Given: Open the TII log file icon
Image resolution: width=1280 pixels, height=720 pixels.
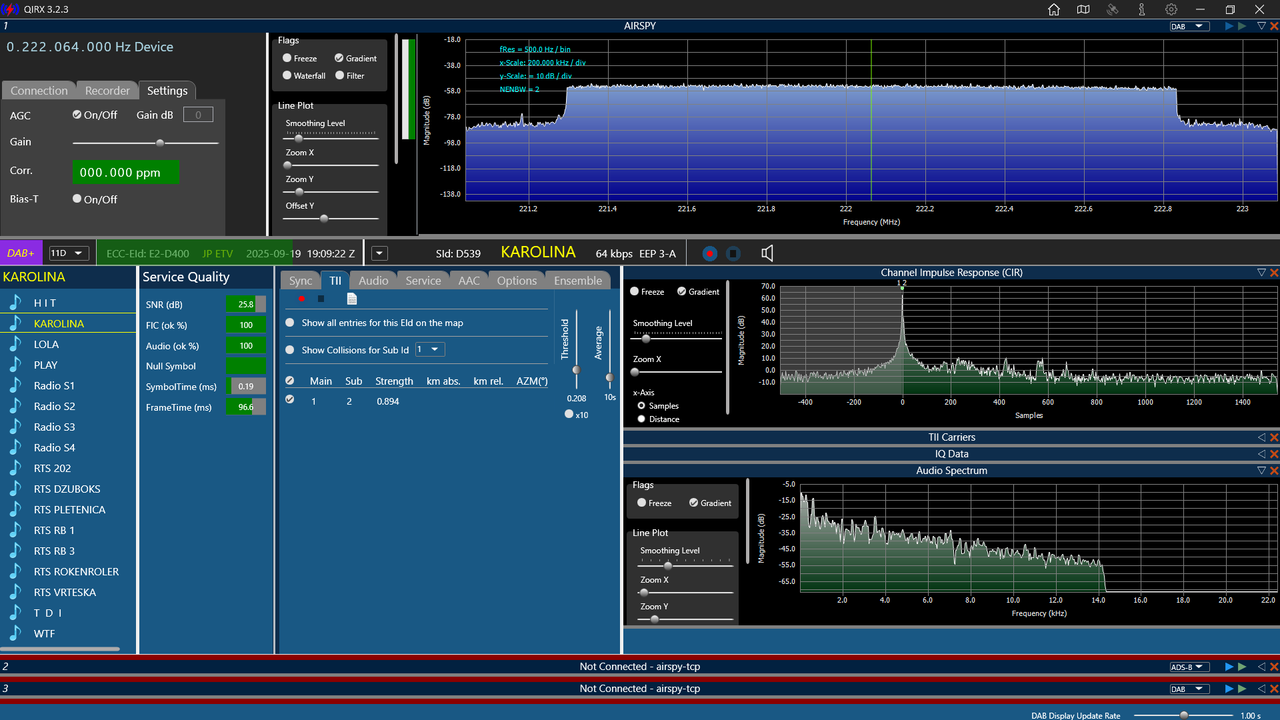Looking at the screenshot, I should click(352, 298).
